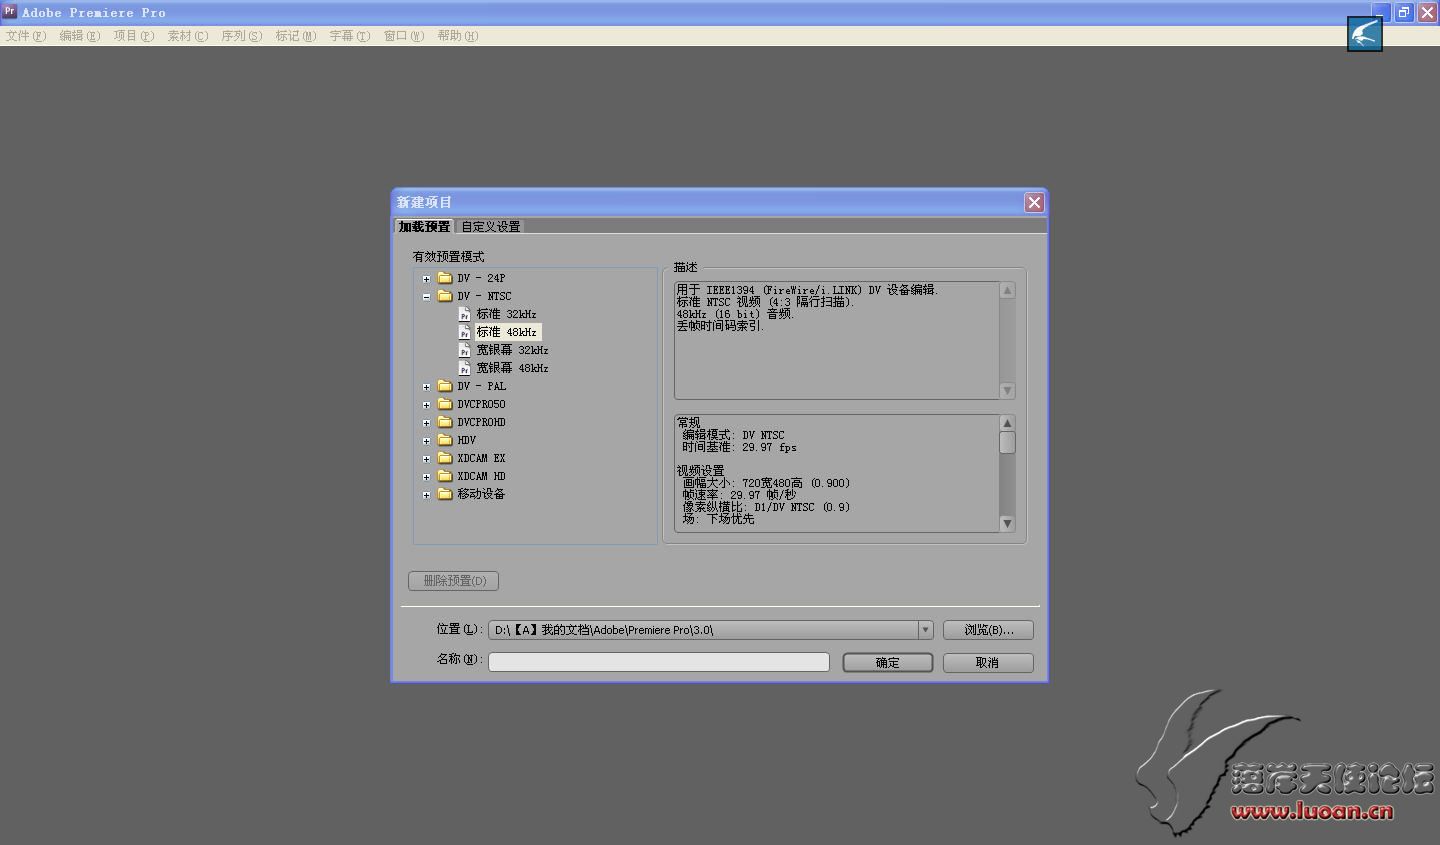Click the blue bird icon top right
The height and width of the screenshot is (845, 1440).
1365,34
